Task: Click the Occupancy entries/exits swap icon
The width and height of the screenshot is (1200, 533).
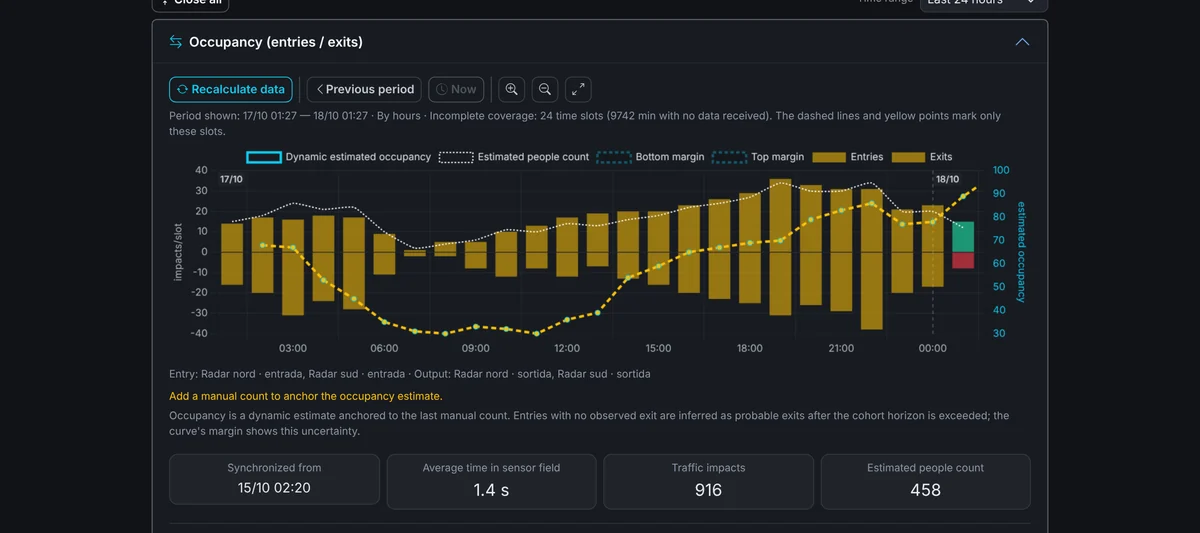Action: (176, 42)
